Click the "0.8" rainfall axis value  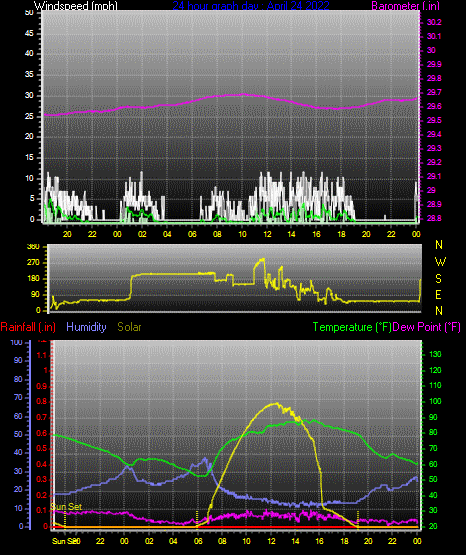pyautogui.click(x=42, y=401)
